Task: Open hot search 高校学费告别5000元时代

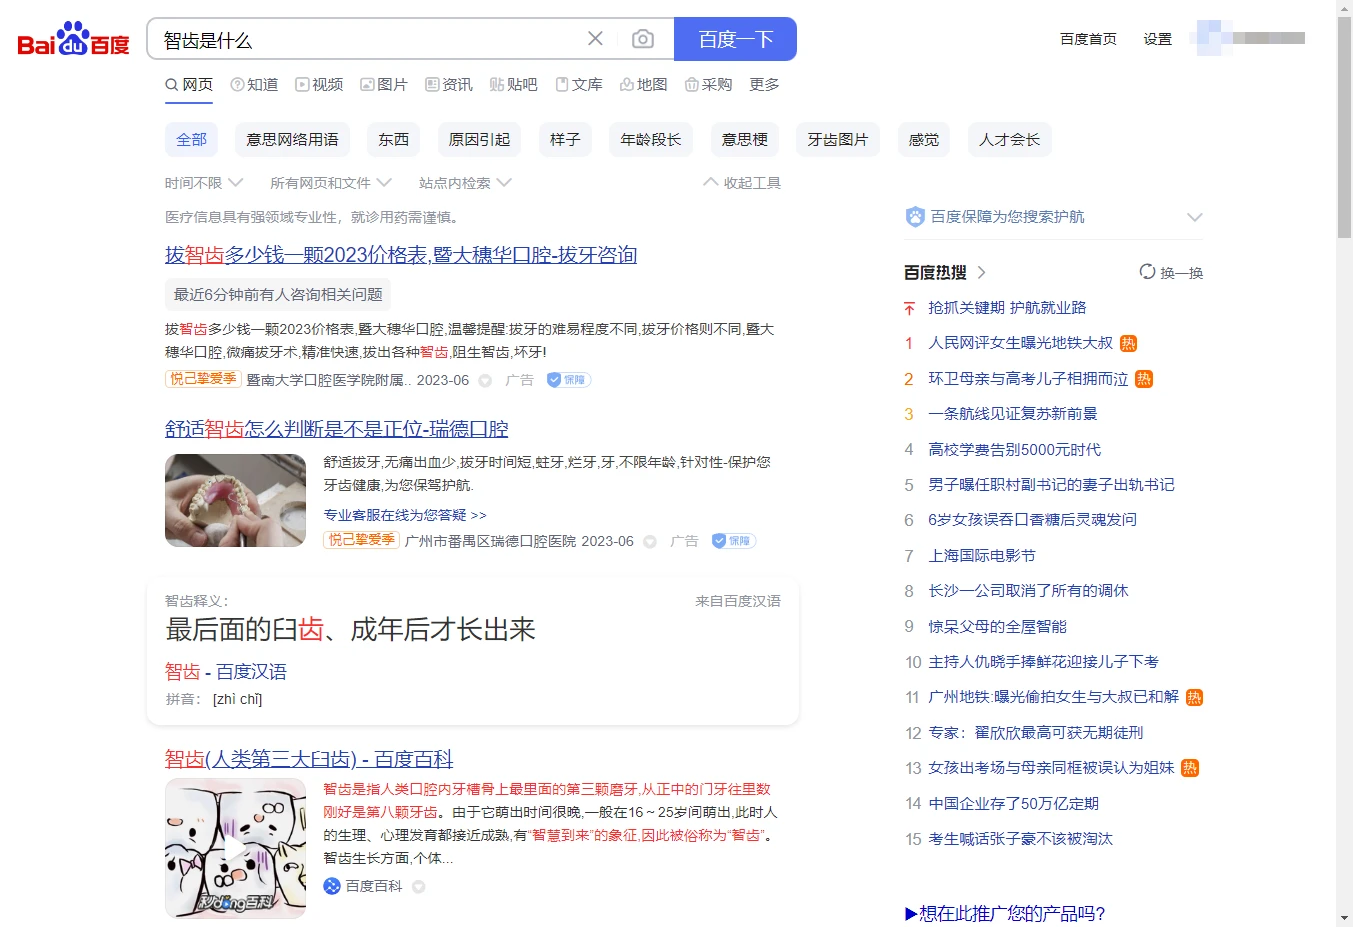Action: click(1015, 450)
